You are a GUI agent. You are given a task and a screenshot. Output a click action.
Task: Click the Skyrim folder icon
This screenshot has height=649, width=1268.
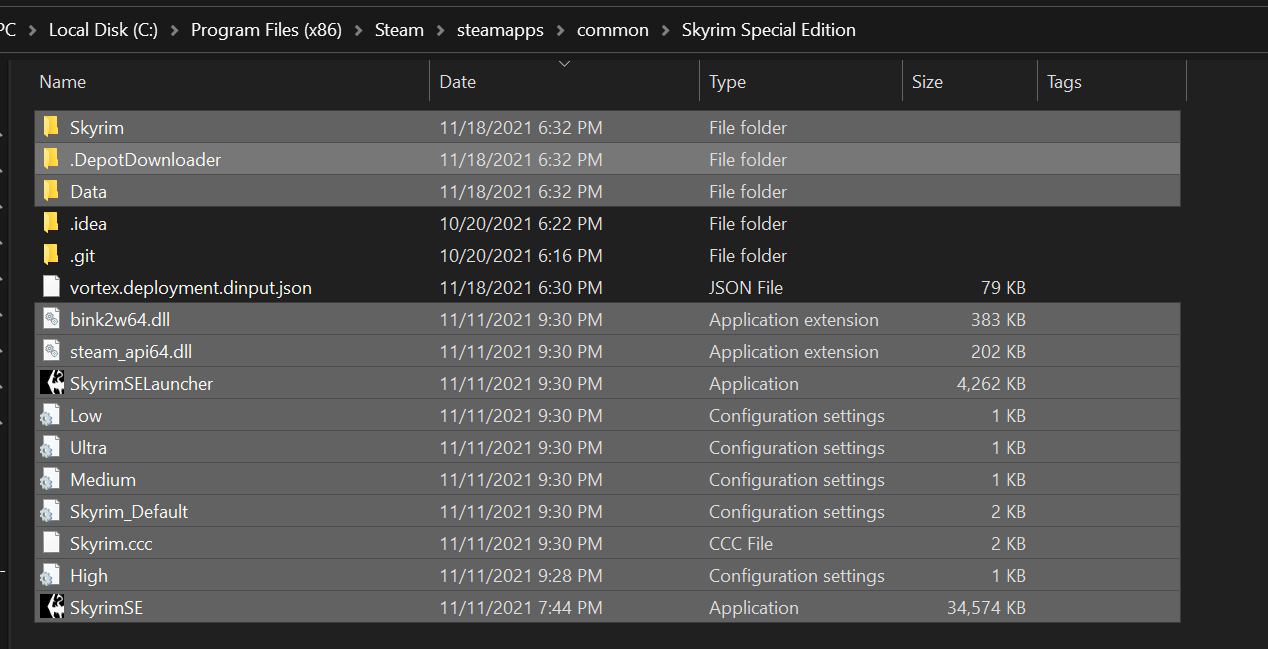pos(51,127)
